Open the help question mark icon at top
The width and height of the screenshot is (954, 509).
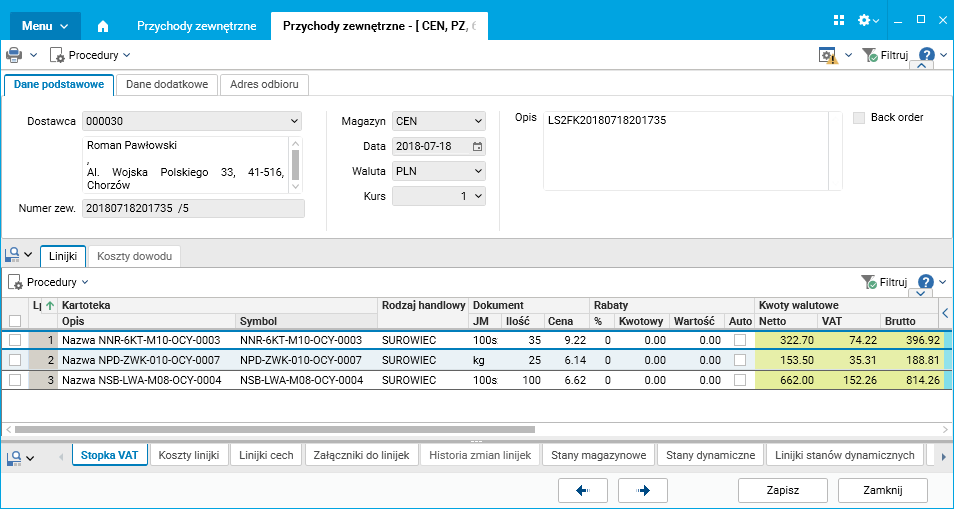click(927, 56)
